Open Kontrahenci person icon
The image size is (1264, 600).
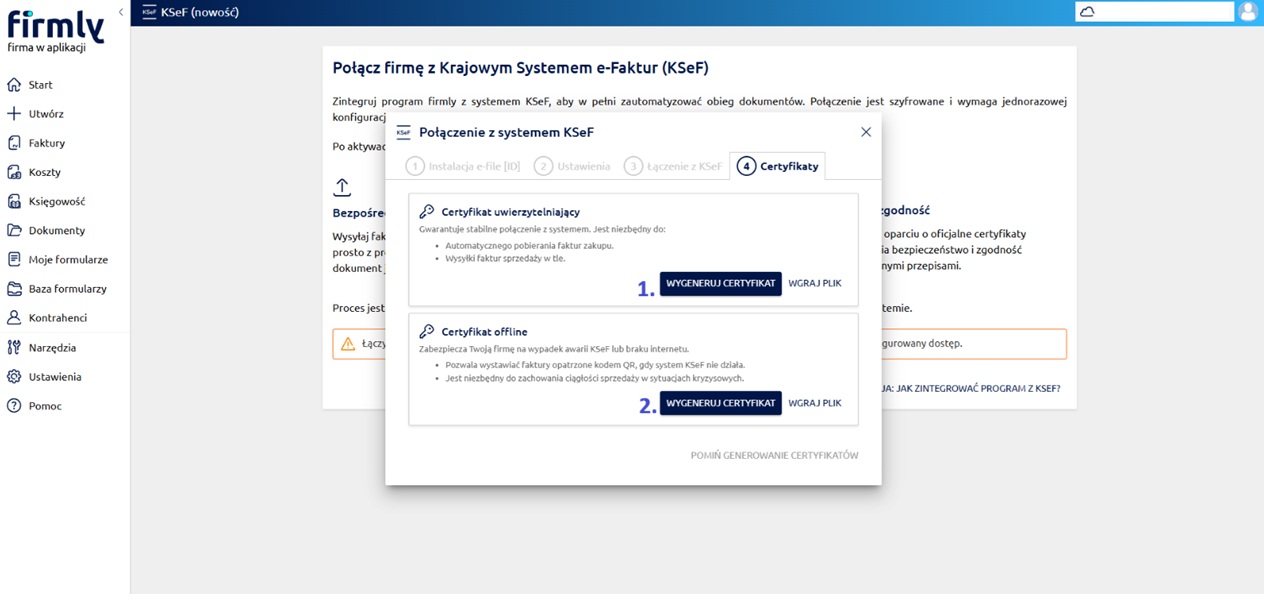tap(14, 318)
